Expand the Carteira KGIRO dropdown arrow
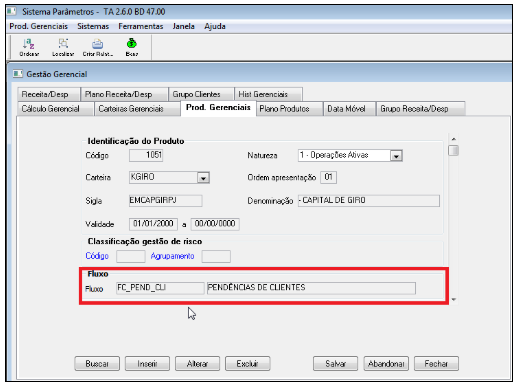Image resolution: width=517 pixels, height=387 pixels. click(203, 178)
